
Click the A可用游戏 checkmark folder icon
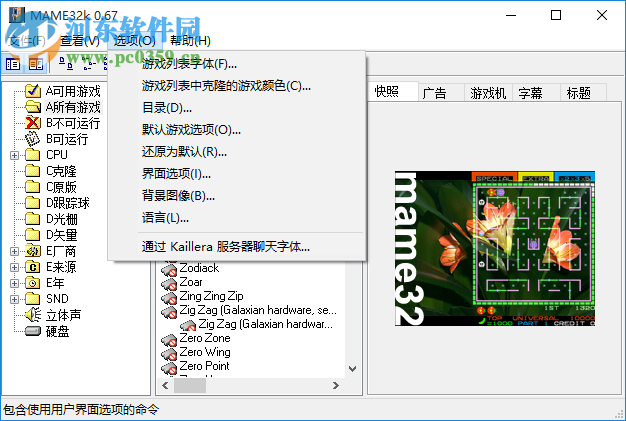(33, 91)
